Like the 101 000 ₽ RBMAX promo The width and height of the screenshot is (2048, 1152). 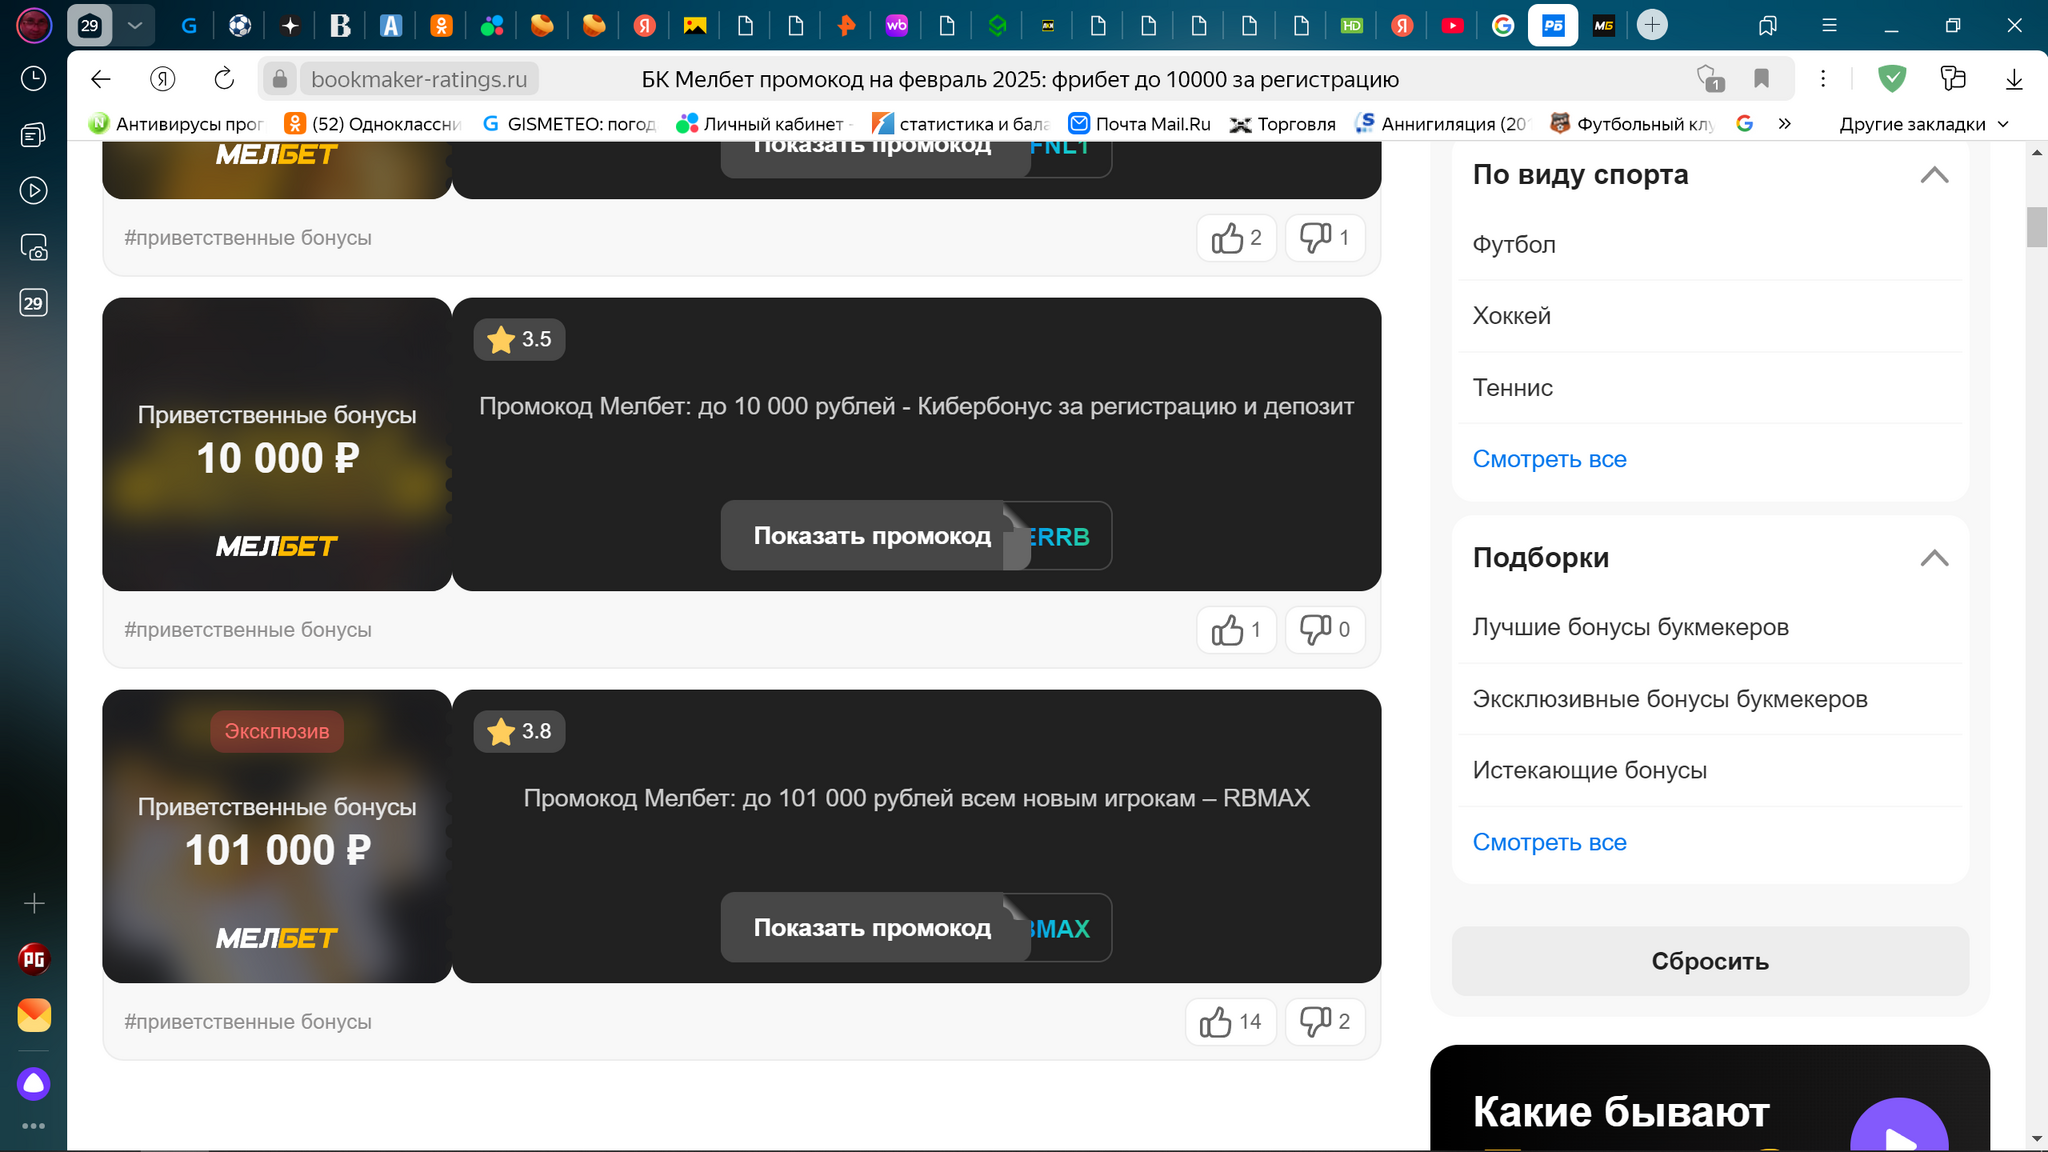pyautogui.click(x=1230, y=1022)
